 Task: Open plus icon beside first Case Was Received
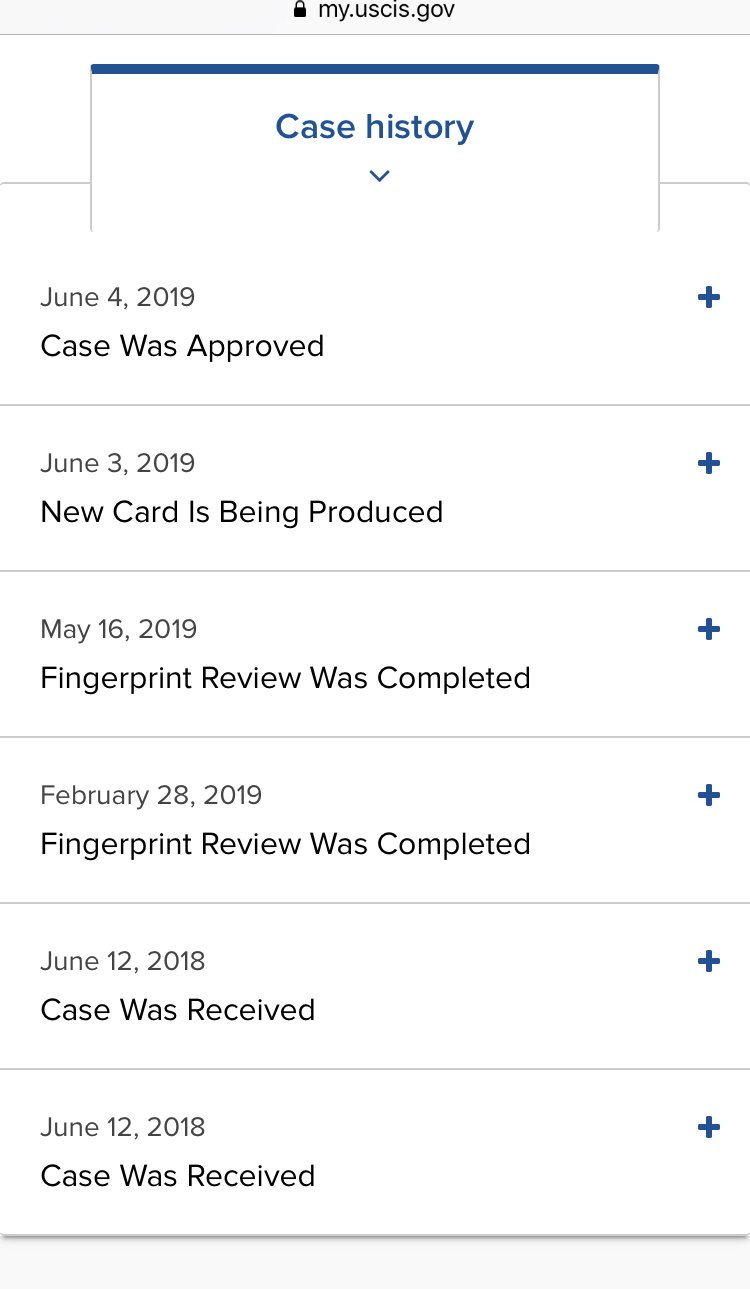(708, 961)
